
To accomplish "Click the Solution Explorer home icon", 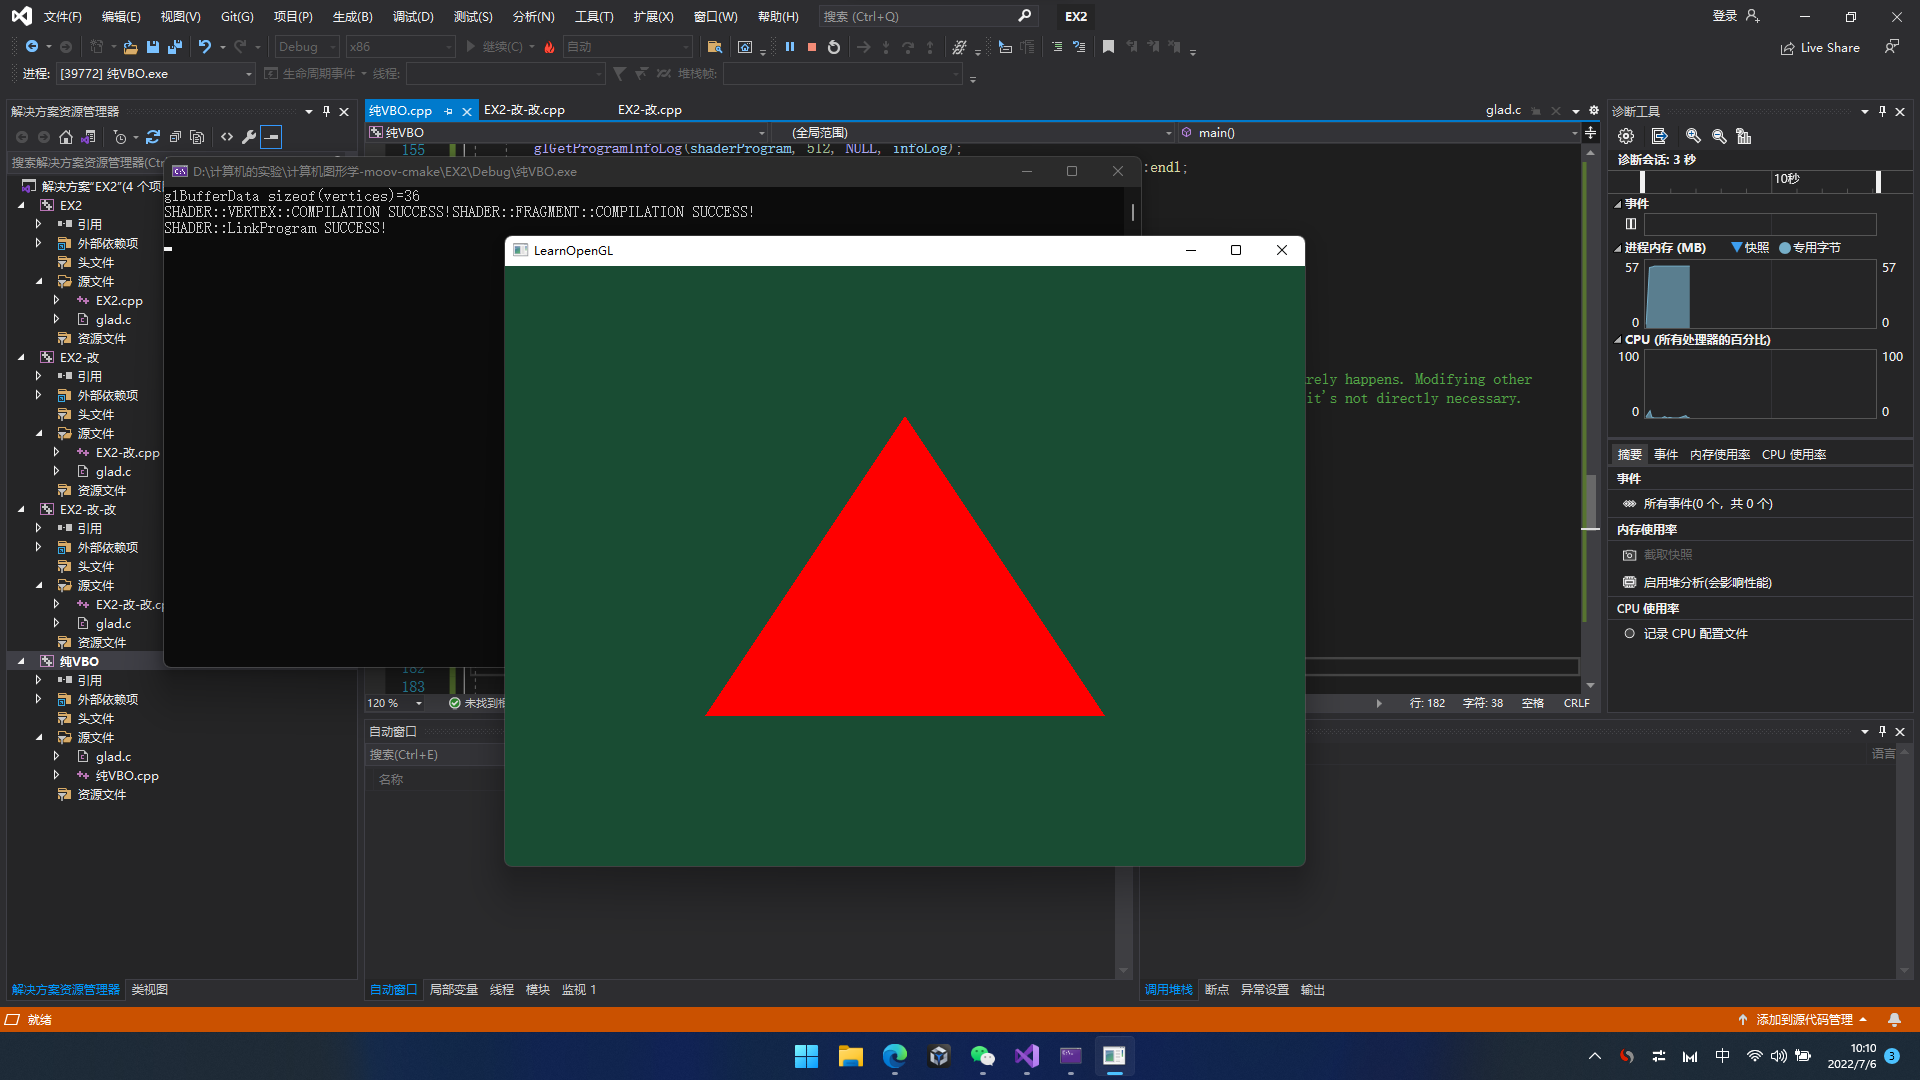I will tap(66, 137).
